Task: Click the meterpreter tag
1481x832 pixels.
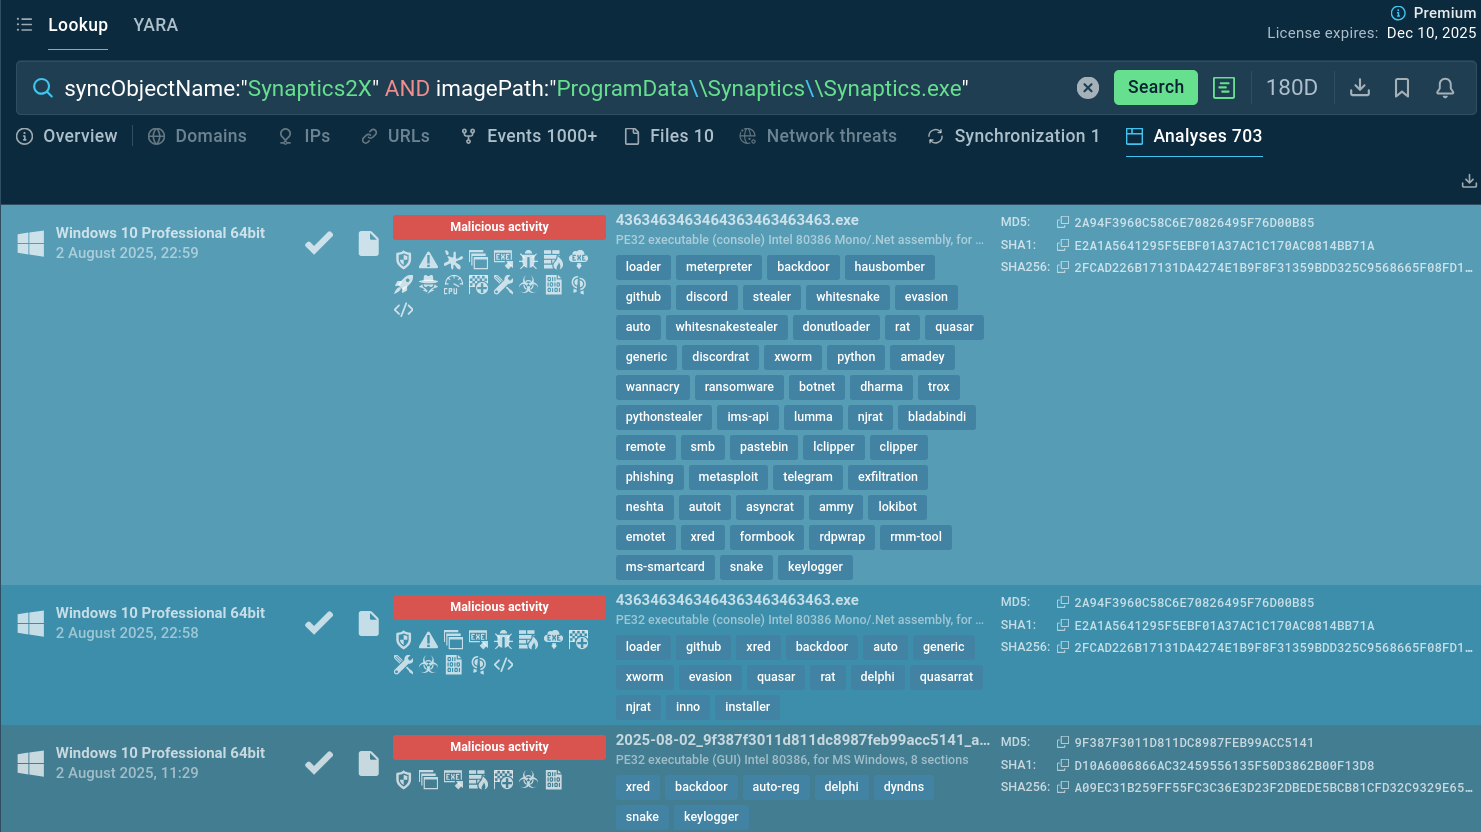Action: click(719, 267)
